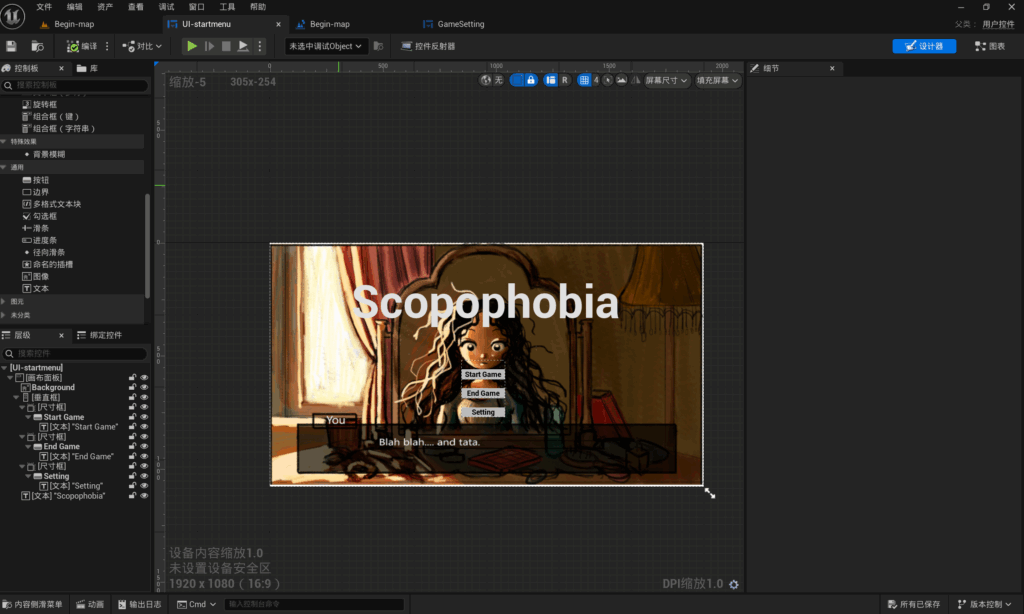This screenshot has height=614, width=1024.
Task: Toggle the blue widget outline button
Action: pyautogui.click(x=517, y=80)
